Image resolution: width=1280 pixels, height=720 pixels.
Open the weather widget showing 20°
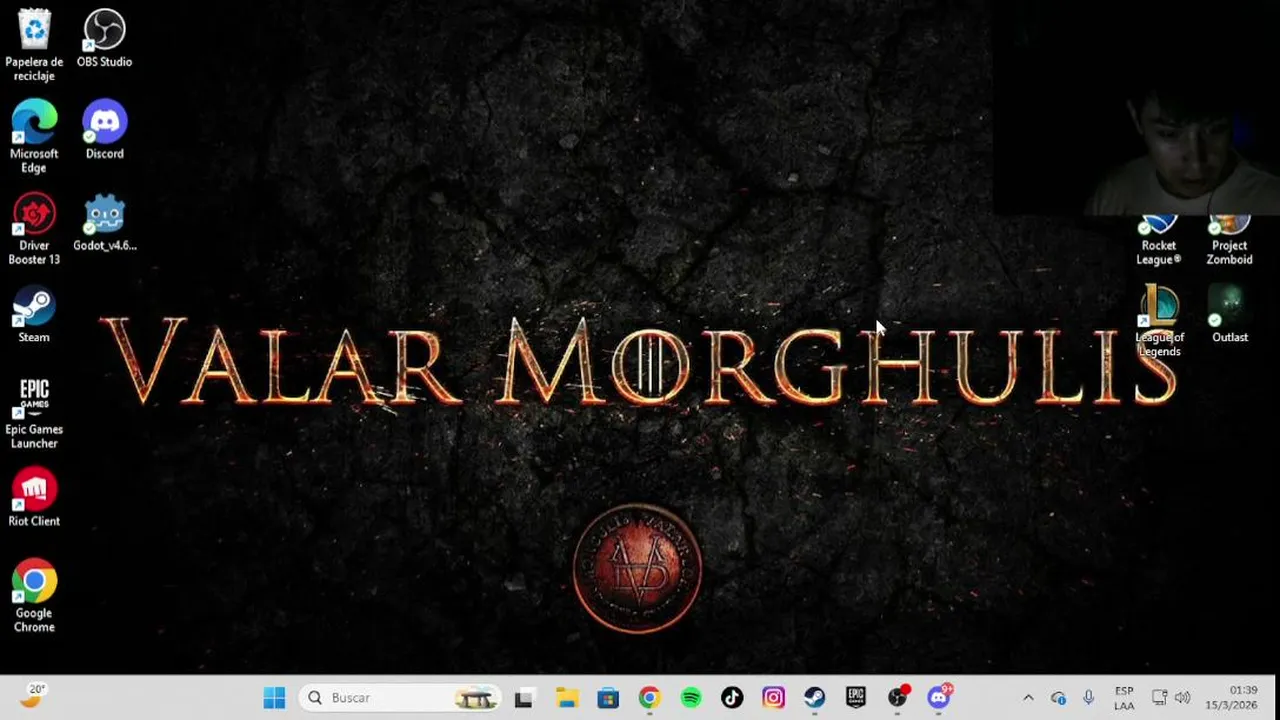point(33,696)
